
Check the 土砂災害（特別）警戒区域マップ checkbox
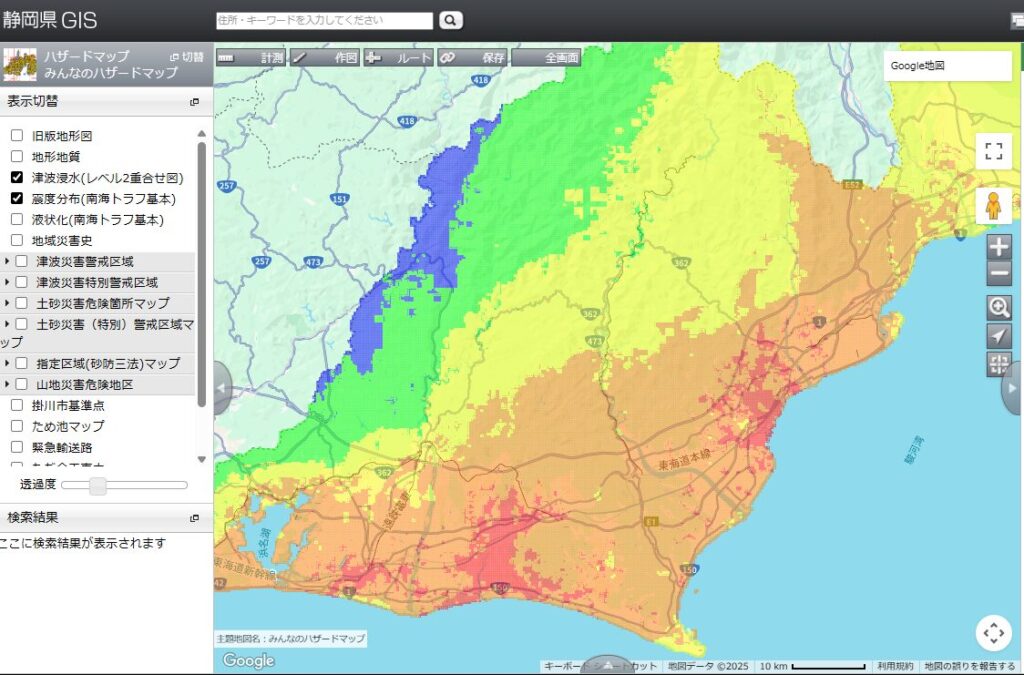(x=22, y=324)
